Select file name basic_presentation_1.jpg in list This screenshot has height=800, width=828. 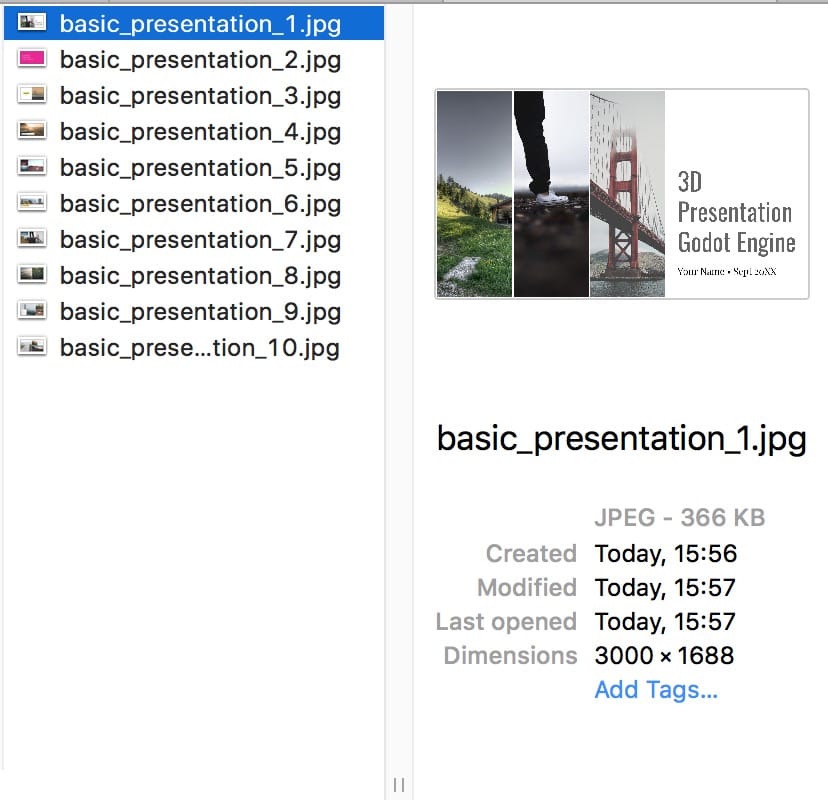(200, 24)
